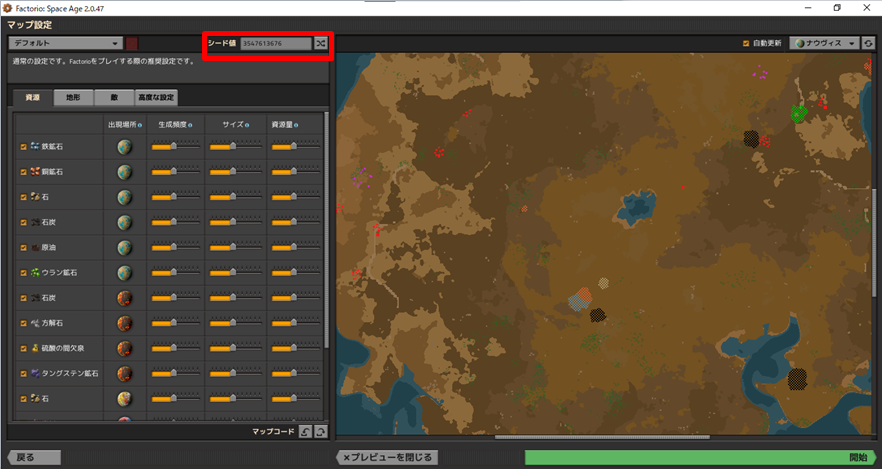Image resolution: width=882 pixels, height=469 pixels.
Task: Click the タングステン鉱石 tungsten resource icon
Action: (x=35, y=373)
